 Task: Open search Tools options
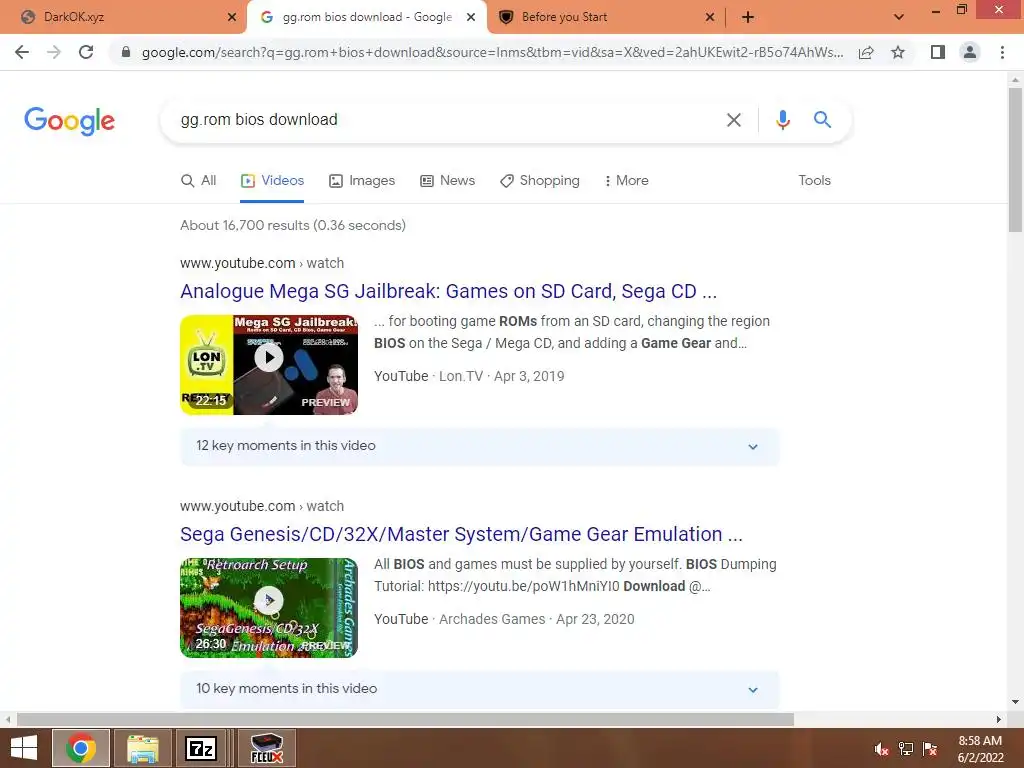pos(814,181)
